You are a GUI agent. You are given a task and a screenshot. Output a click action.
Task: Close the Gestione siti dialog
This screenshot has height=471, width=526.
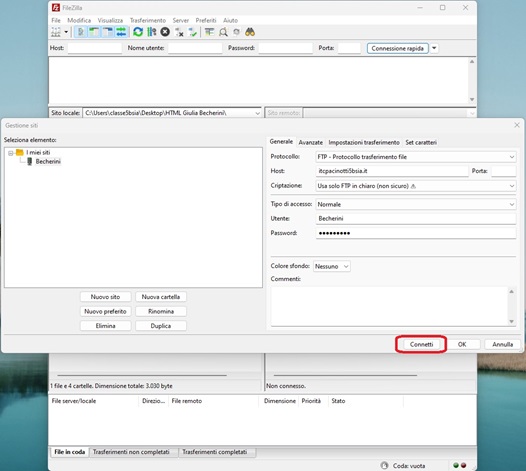[517, 125]
